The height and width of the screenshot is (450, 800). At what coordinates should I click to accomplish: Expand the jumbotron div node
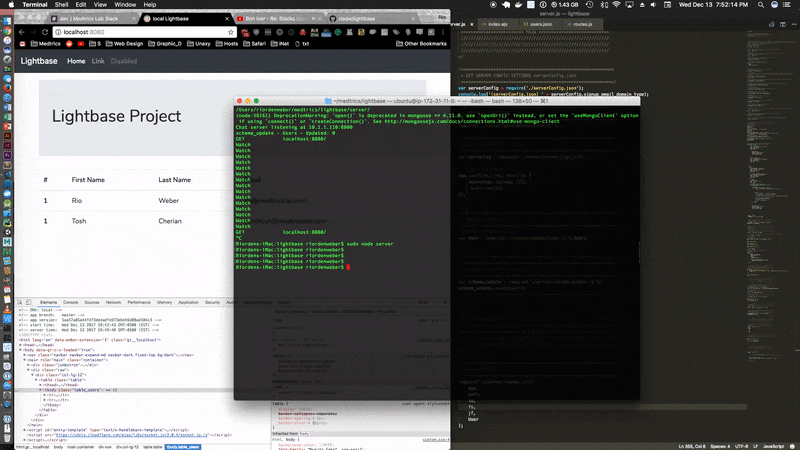tap(29, 365)
